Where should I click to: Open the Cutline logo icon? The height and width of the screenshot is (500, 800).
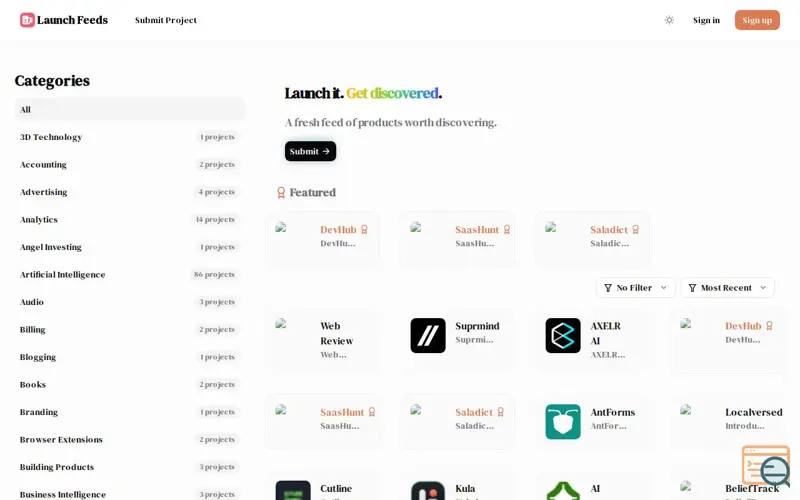pos(293,490)
